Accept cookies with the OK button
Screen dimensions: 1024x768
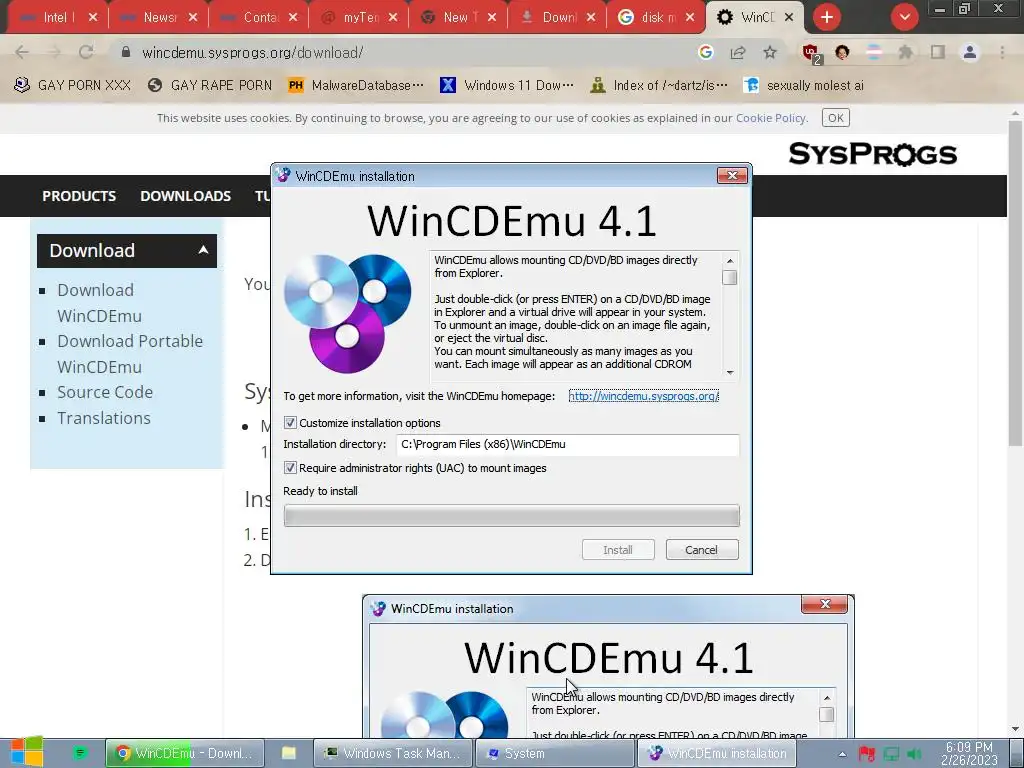[x=835, y=118]
